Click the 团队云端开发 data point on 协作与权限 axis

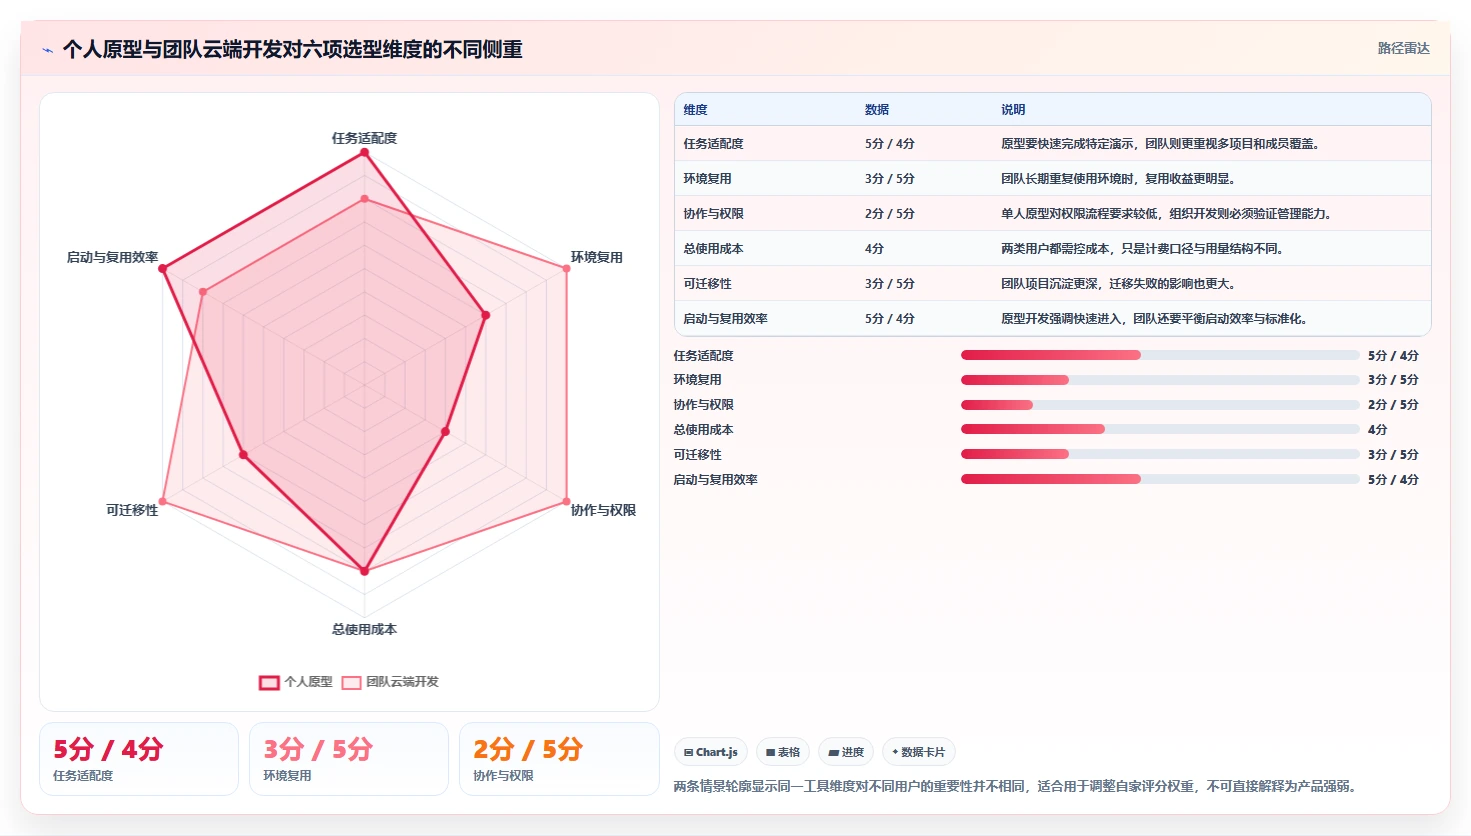(567, 501)
